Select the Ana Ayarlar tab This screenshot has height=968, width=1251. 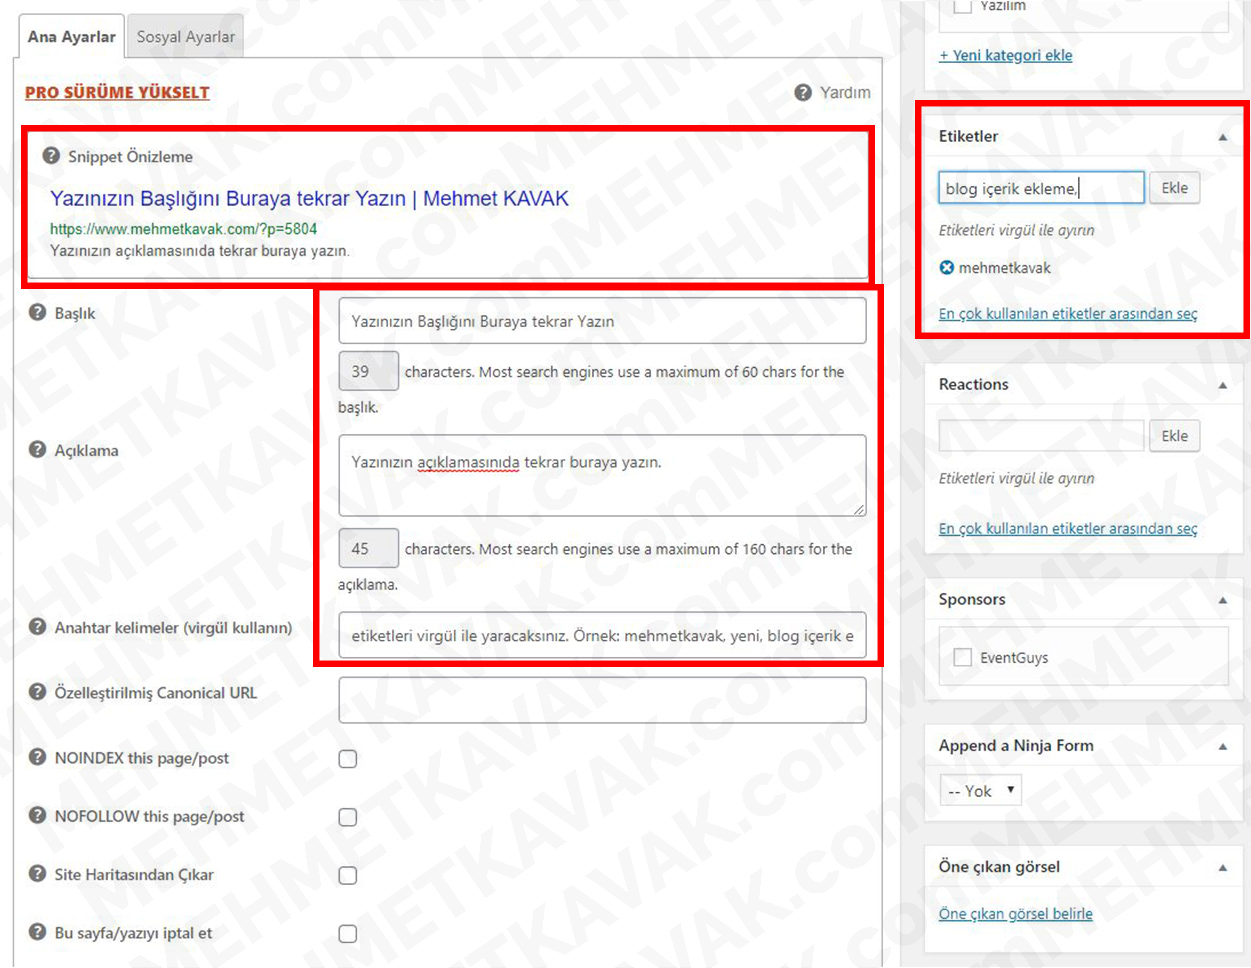[x=71, y=37]
